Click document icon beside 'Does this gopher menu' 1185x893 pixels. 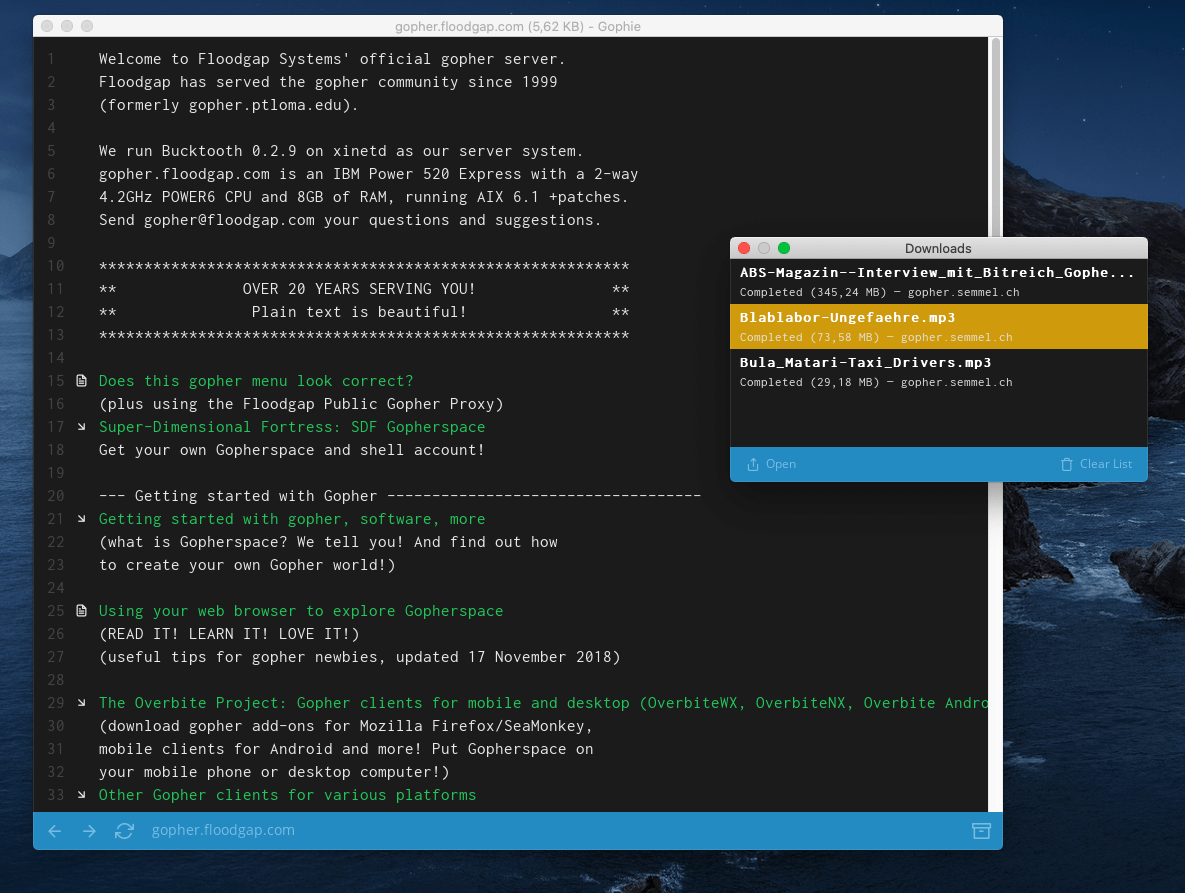[x=82, y=381]
